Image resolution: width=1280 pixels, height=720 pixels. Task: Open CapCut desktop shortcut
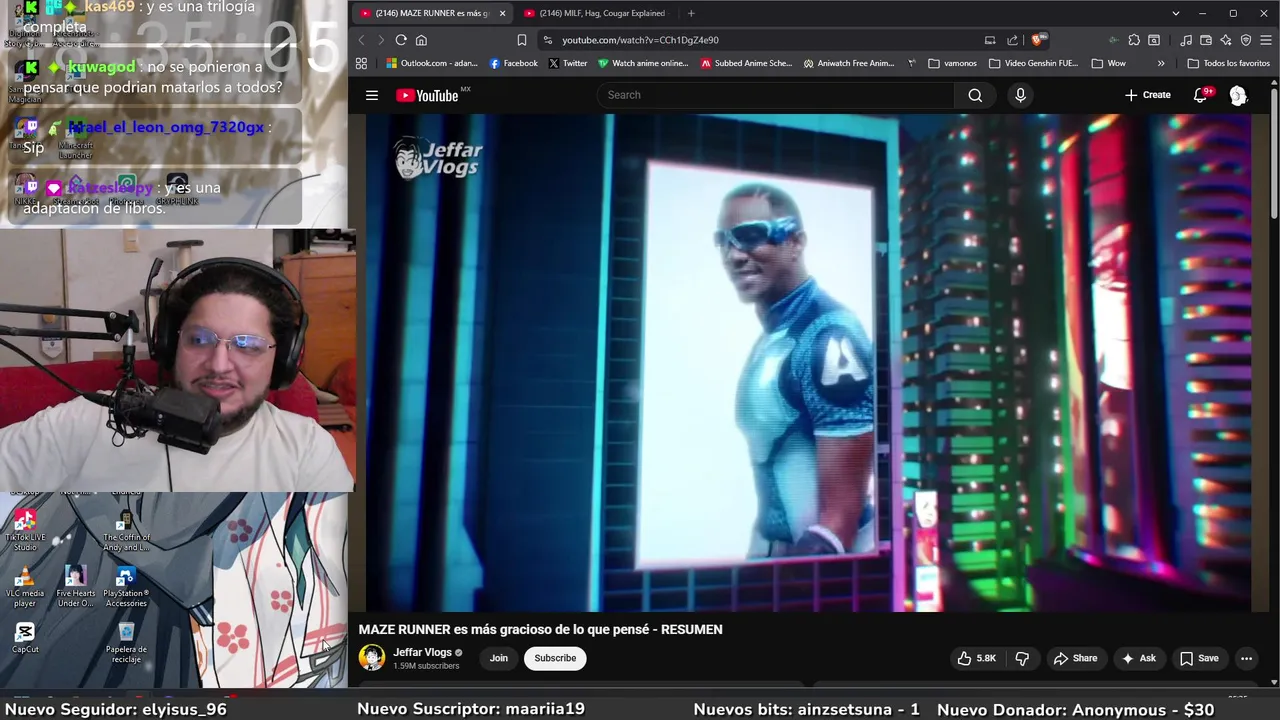25,638
